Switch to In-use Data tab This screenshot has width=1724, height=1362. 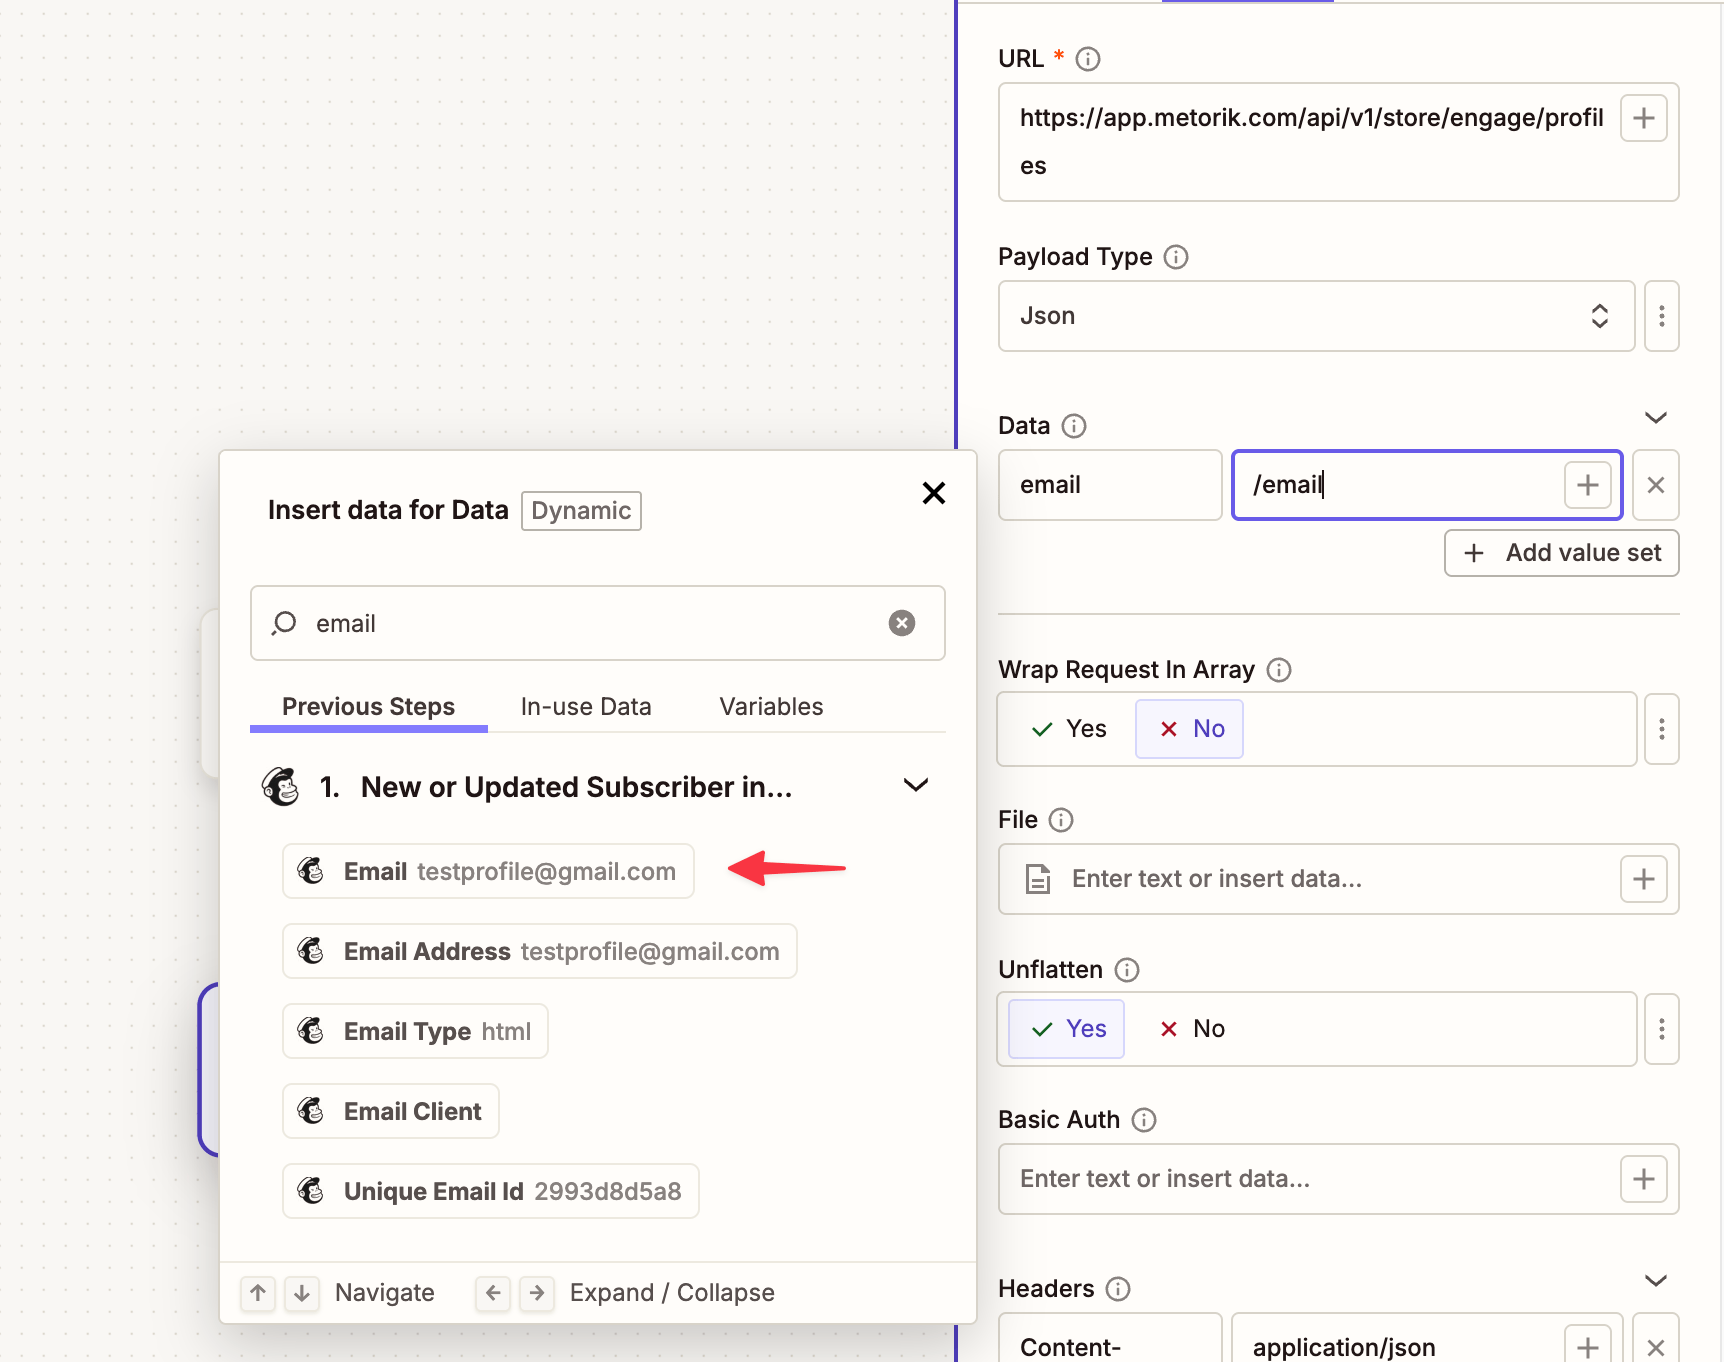[x=586, y=707]
